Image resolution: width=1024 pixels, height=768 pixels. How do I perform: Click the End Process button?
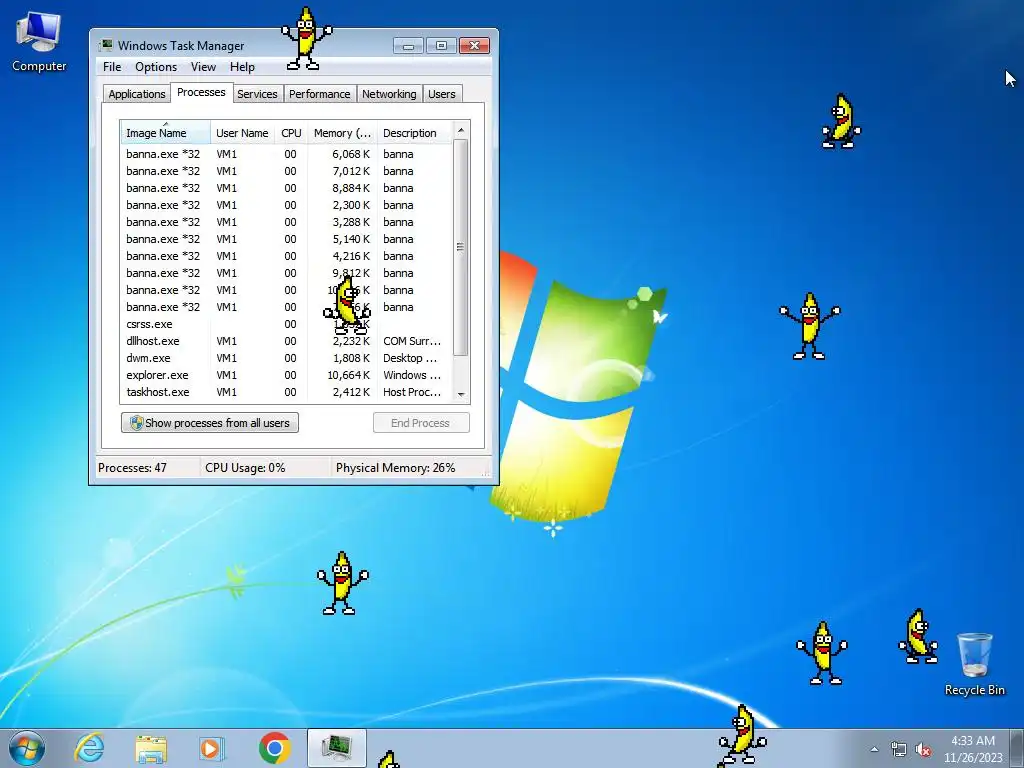pyautogui.click(x=421, y=423)
